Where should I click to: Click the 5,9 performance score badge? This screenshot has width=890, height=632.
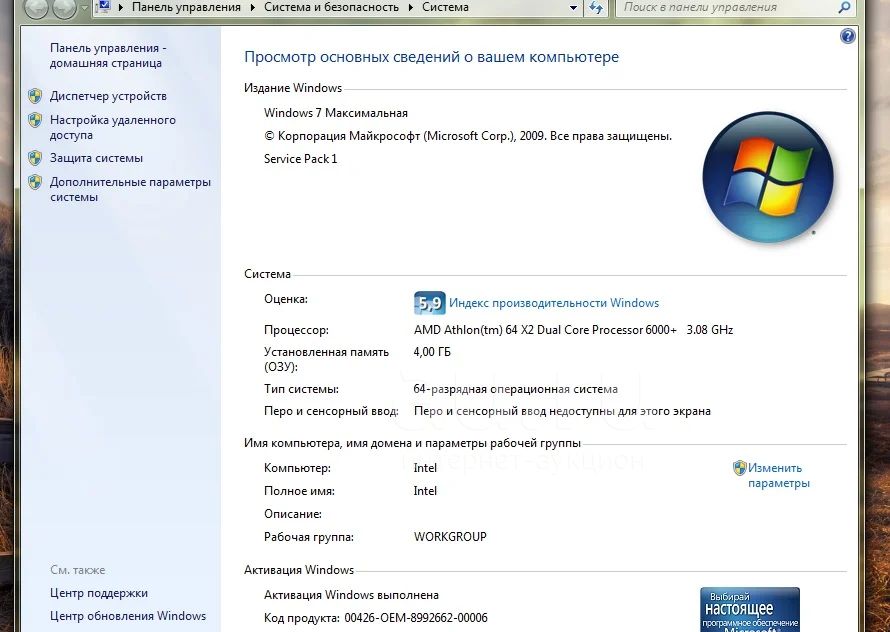[430, 303]
